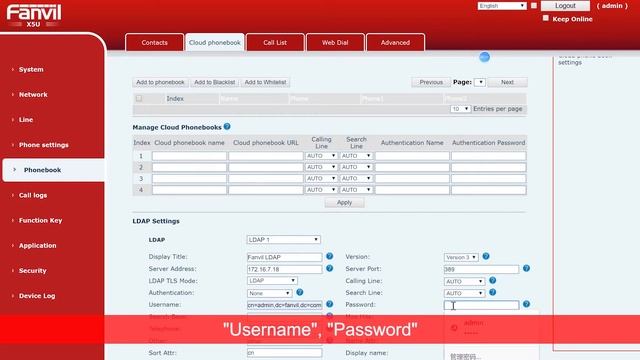Viewport: 640px width, 360px height.
Task: Click help icon beside Version dropdown
Action: 486,256
